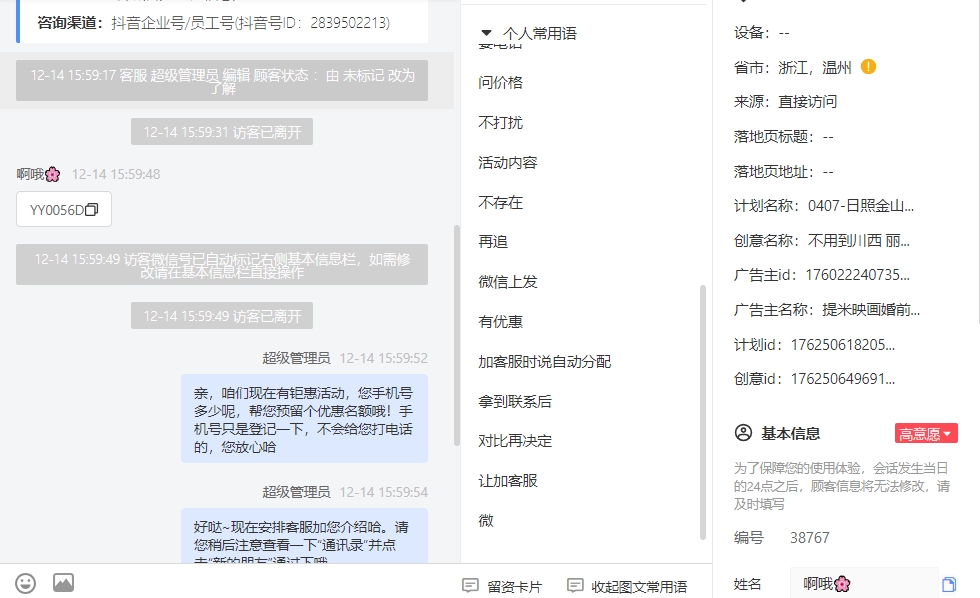Click the 收起图文常用语 button
The width and height of the screenshot is (980, 598).
click(x=627, y=586)
